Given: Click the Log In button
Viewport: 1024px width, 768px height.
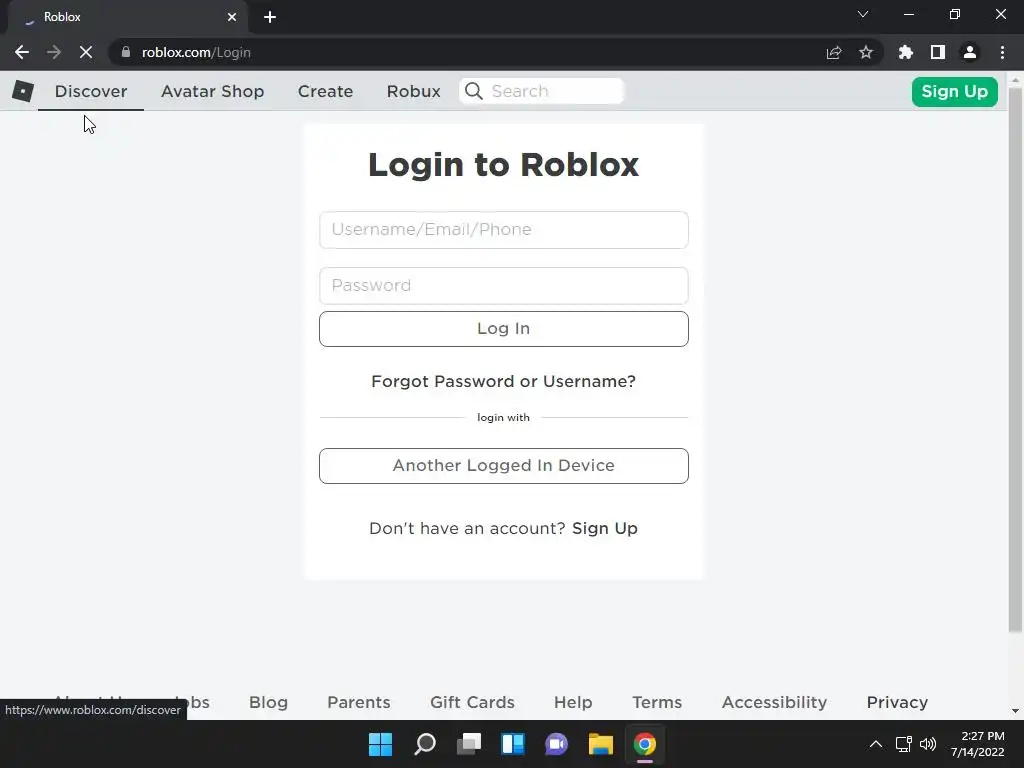Looking at the screenshot, I should tap(504, 328).
